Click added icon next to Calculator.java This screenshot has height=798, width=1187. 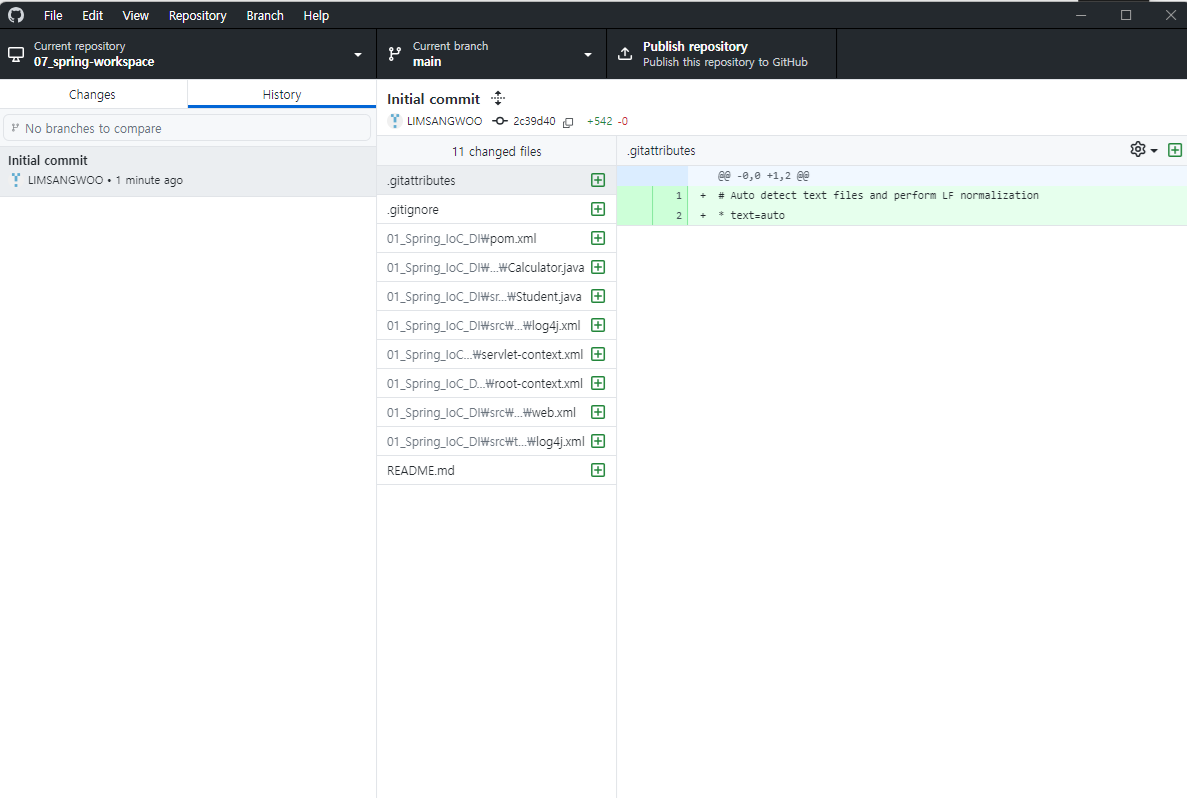tap(598, 267)
